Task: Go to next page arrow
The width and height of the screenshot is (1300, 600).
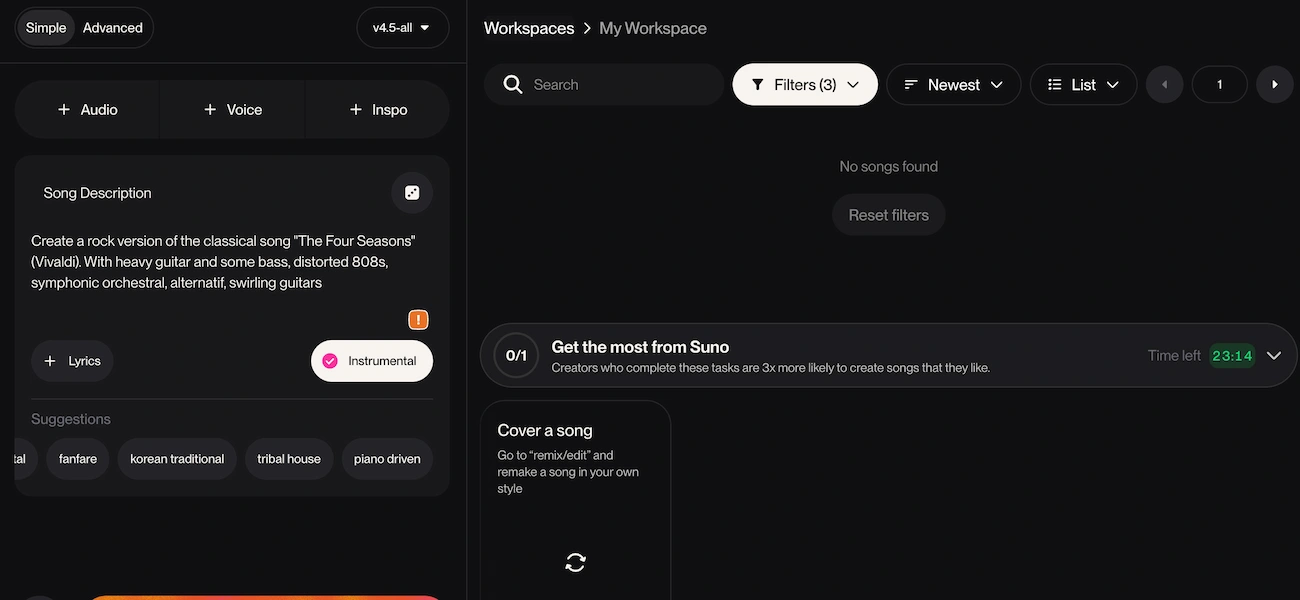Action: click(1275, 85)
